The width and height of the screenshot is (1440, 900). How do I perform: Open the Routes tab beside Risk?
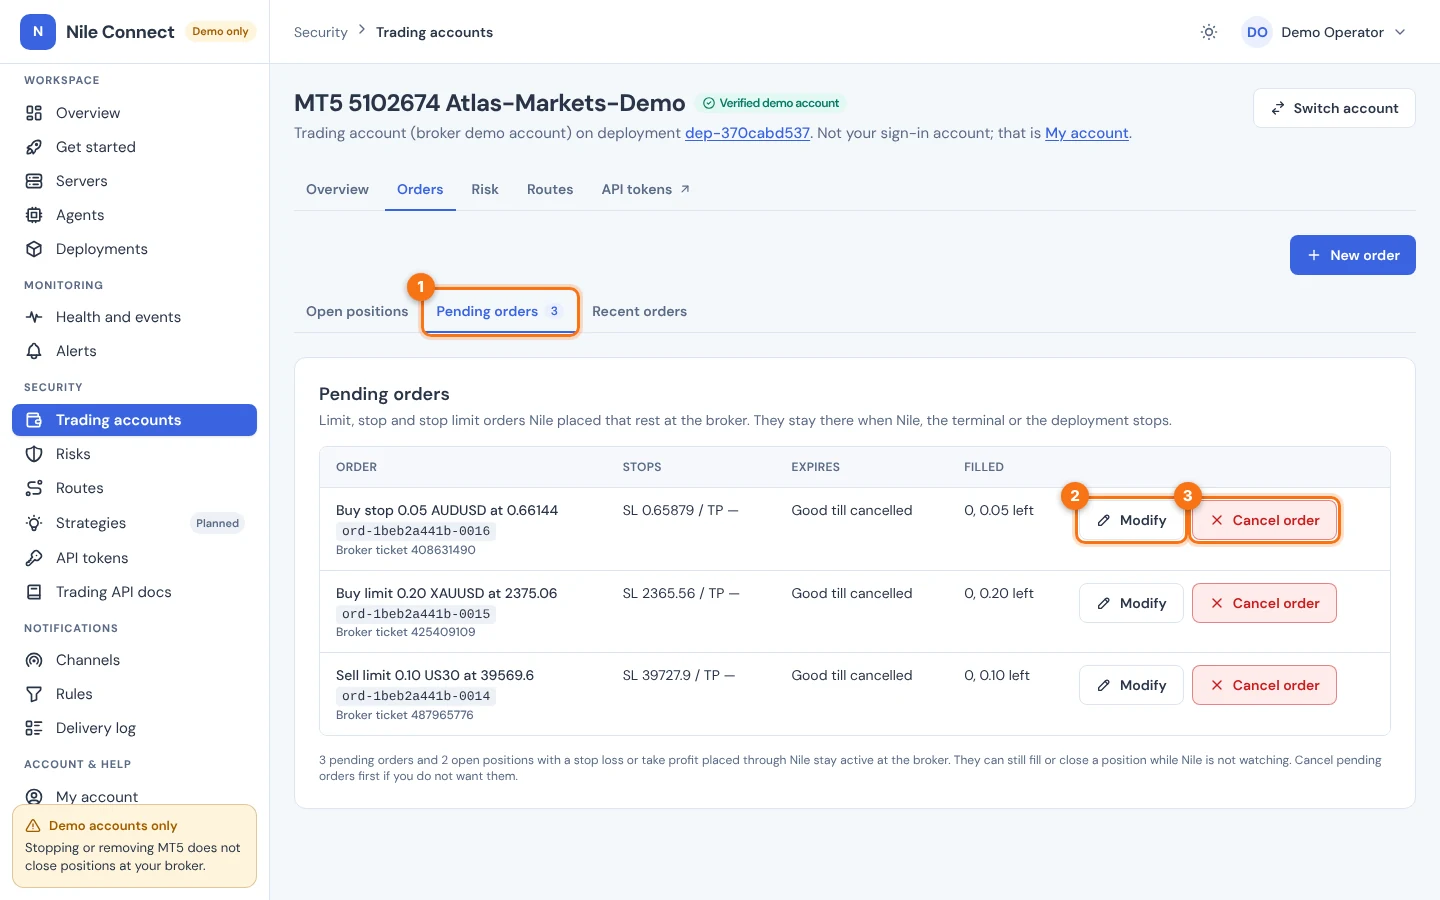click(550, 189)
